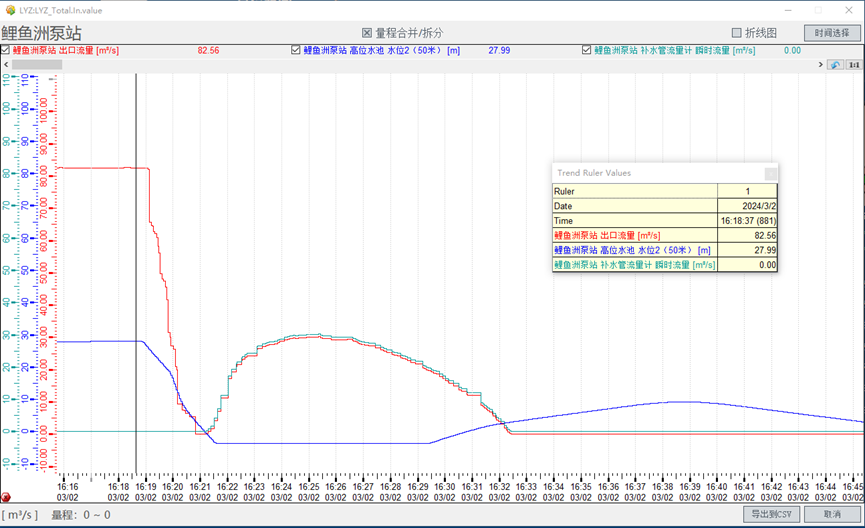Click the 取消 cancel button

click(x=831, y=514)
